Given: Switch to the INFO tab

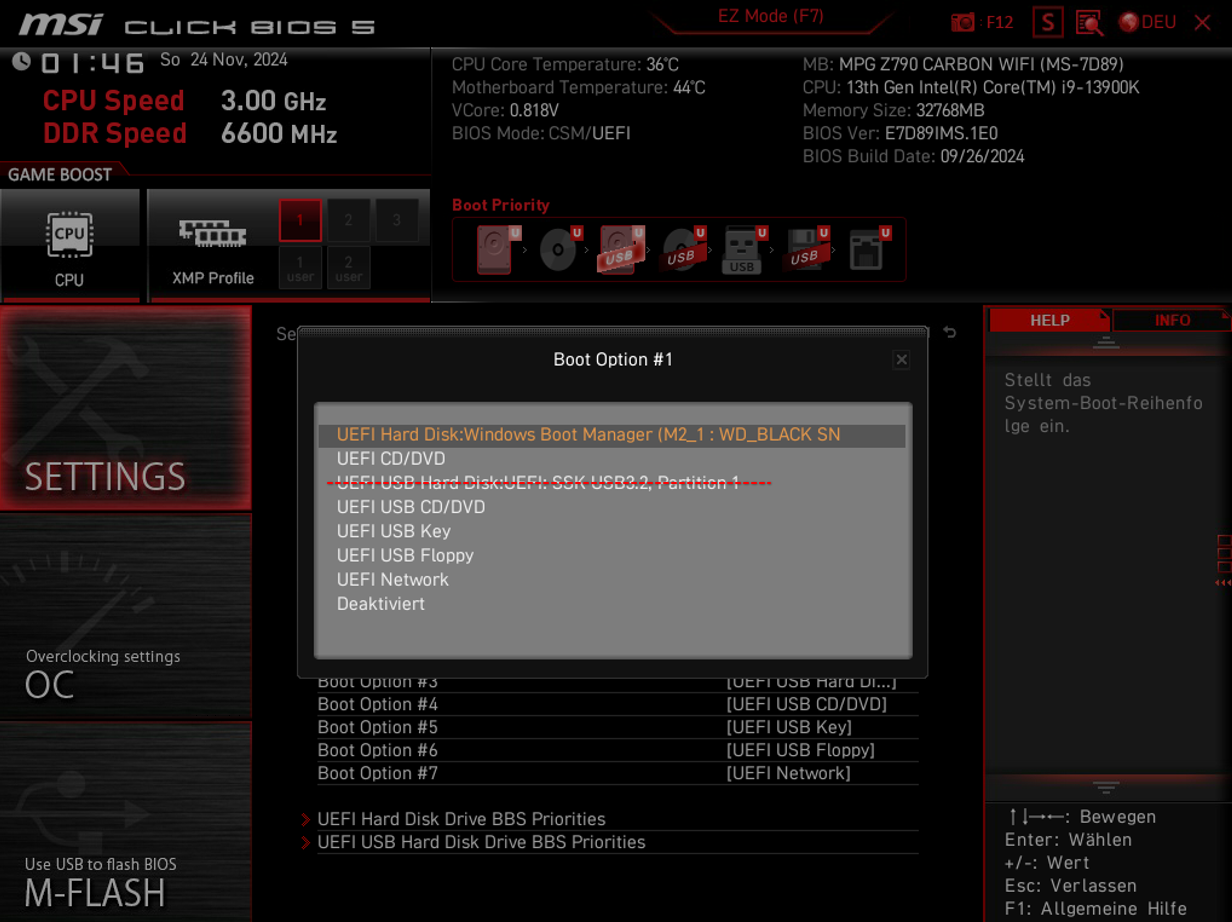Looking at the screenshot, I should click(x=1172, y=320).
